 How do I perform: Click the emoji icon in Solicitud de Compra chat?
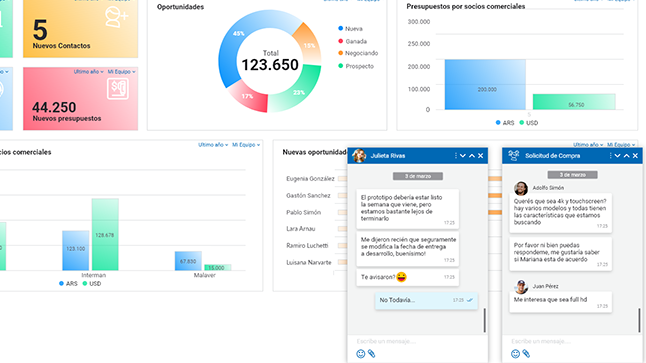pos(515,354)
